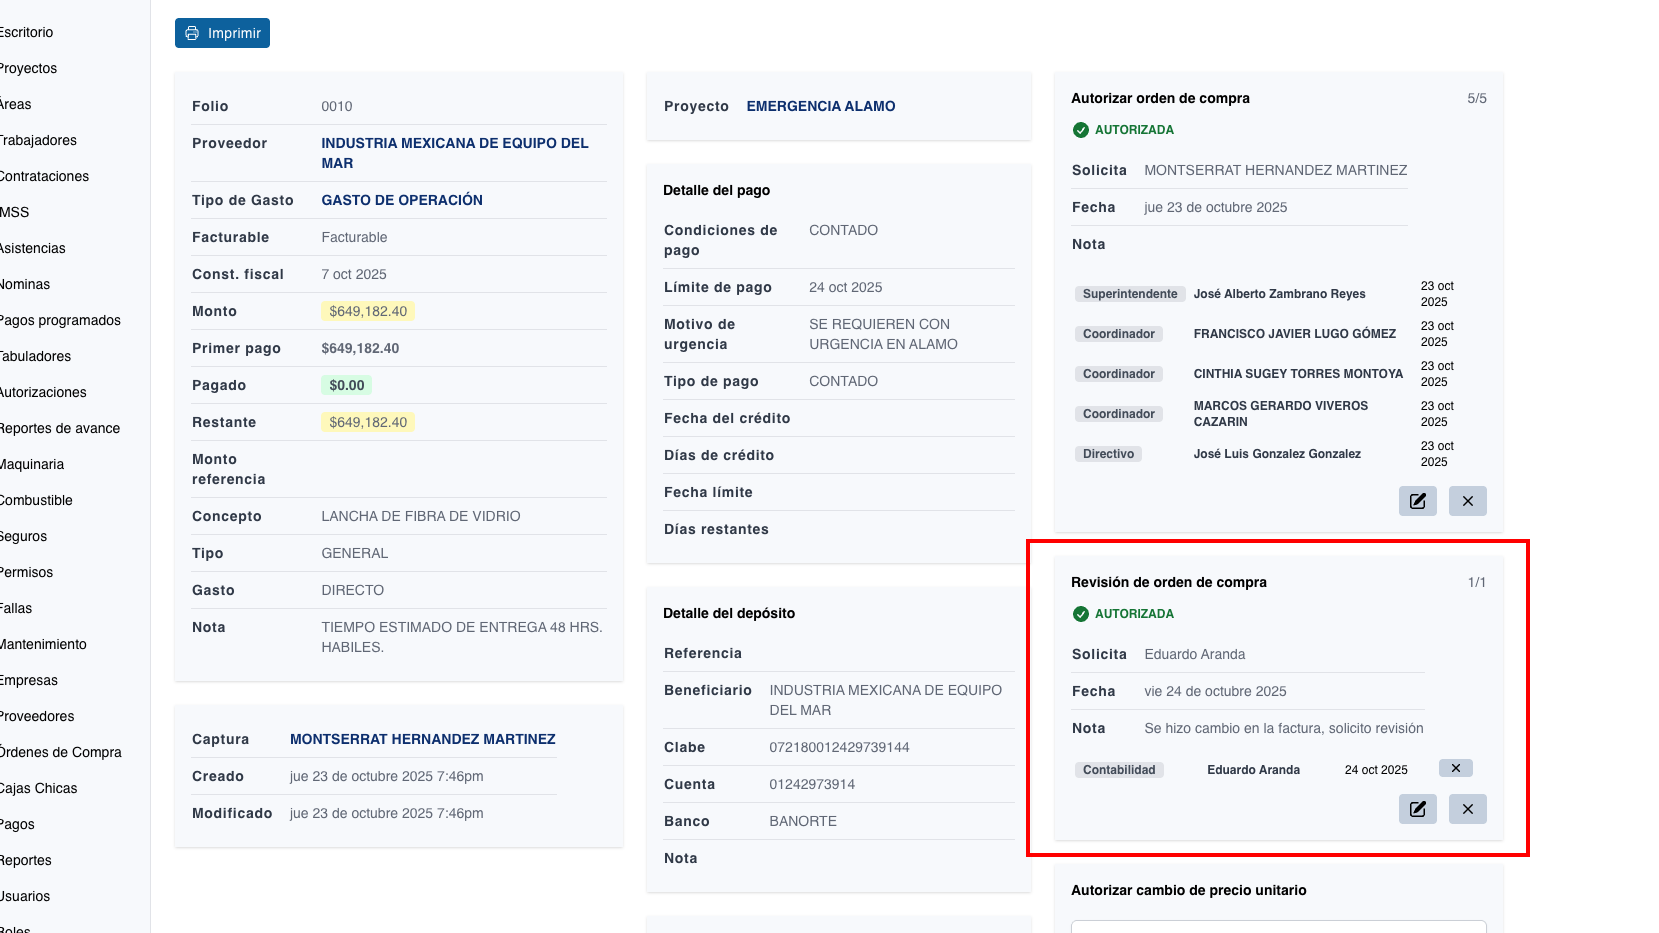
Task: Click X icon in Autorizar orden de compra panel
Action: point(1467,501)
